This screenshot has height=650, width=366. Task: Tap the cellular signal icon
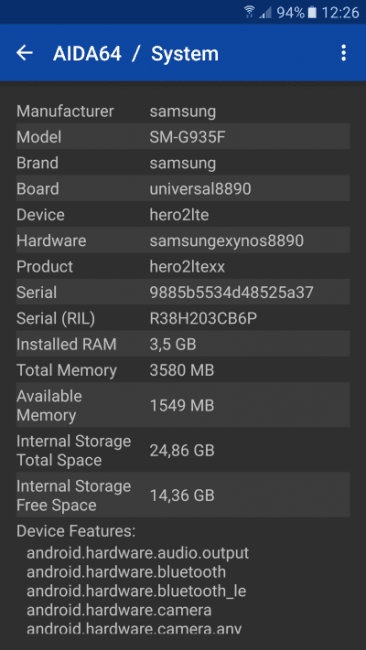click(x=265, y=12)
